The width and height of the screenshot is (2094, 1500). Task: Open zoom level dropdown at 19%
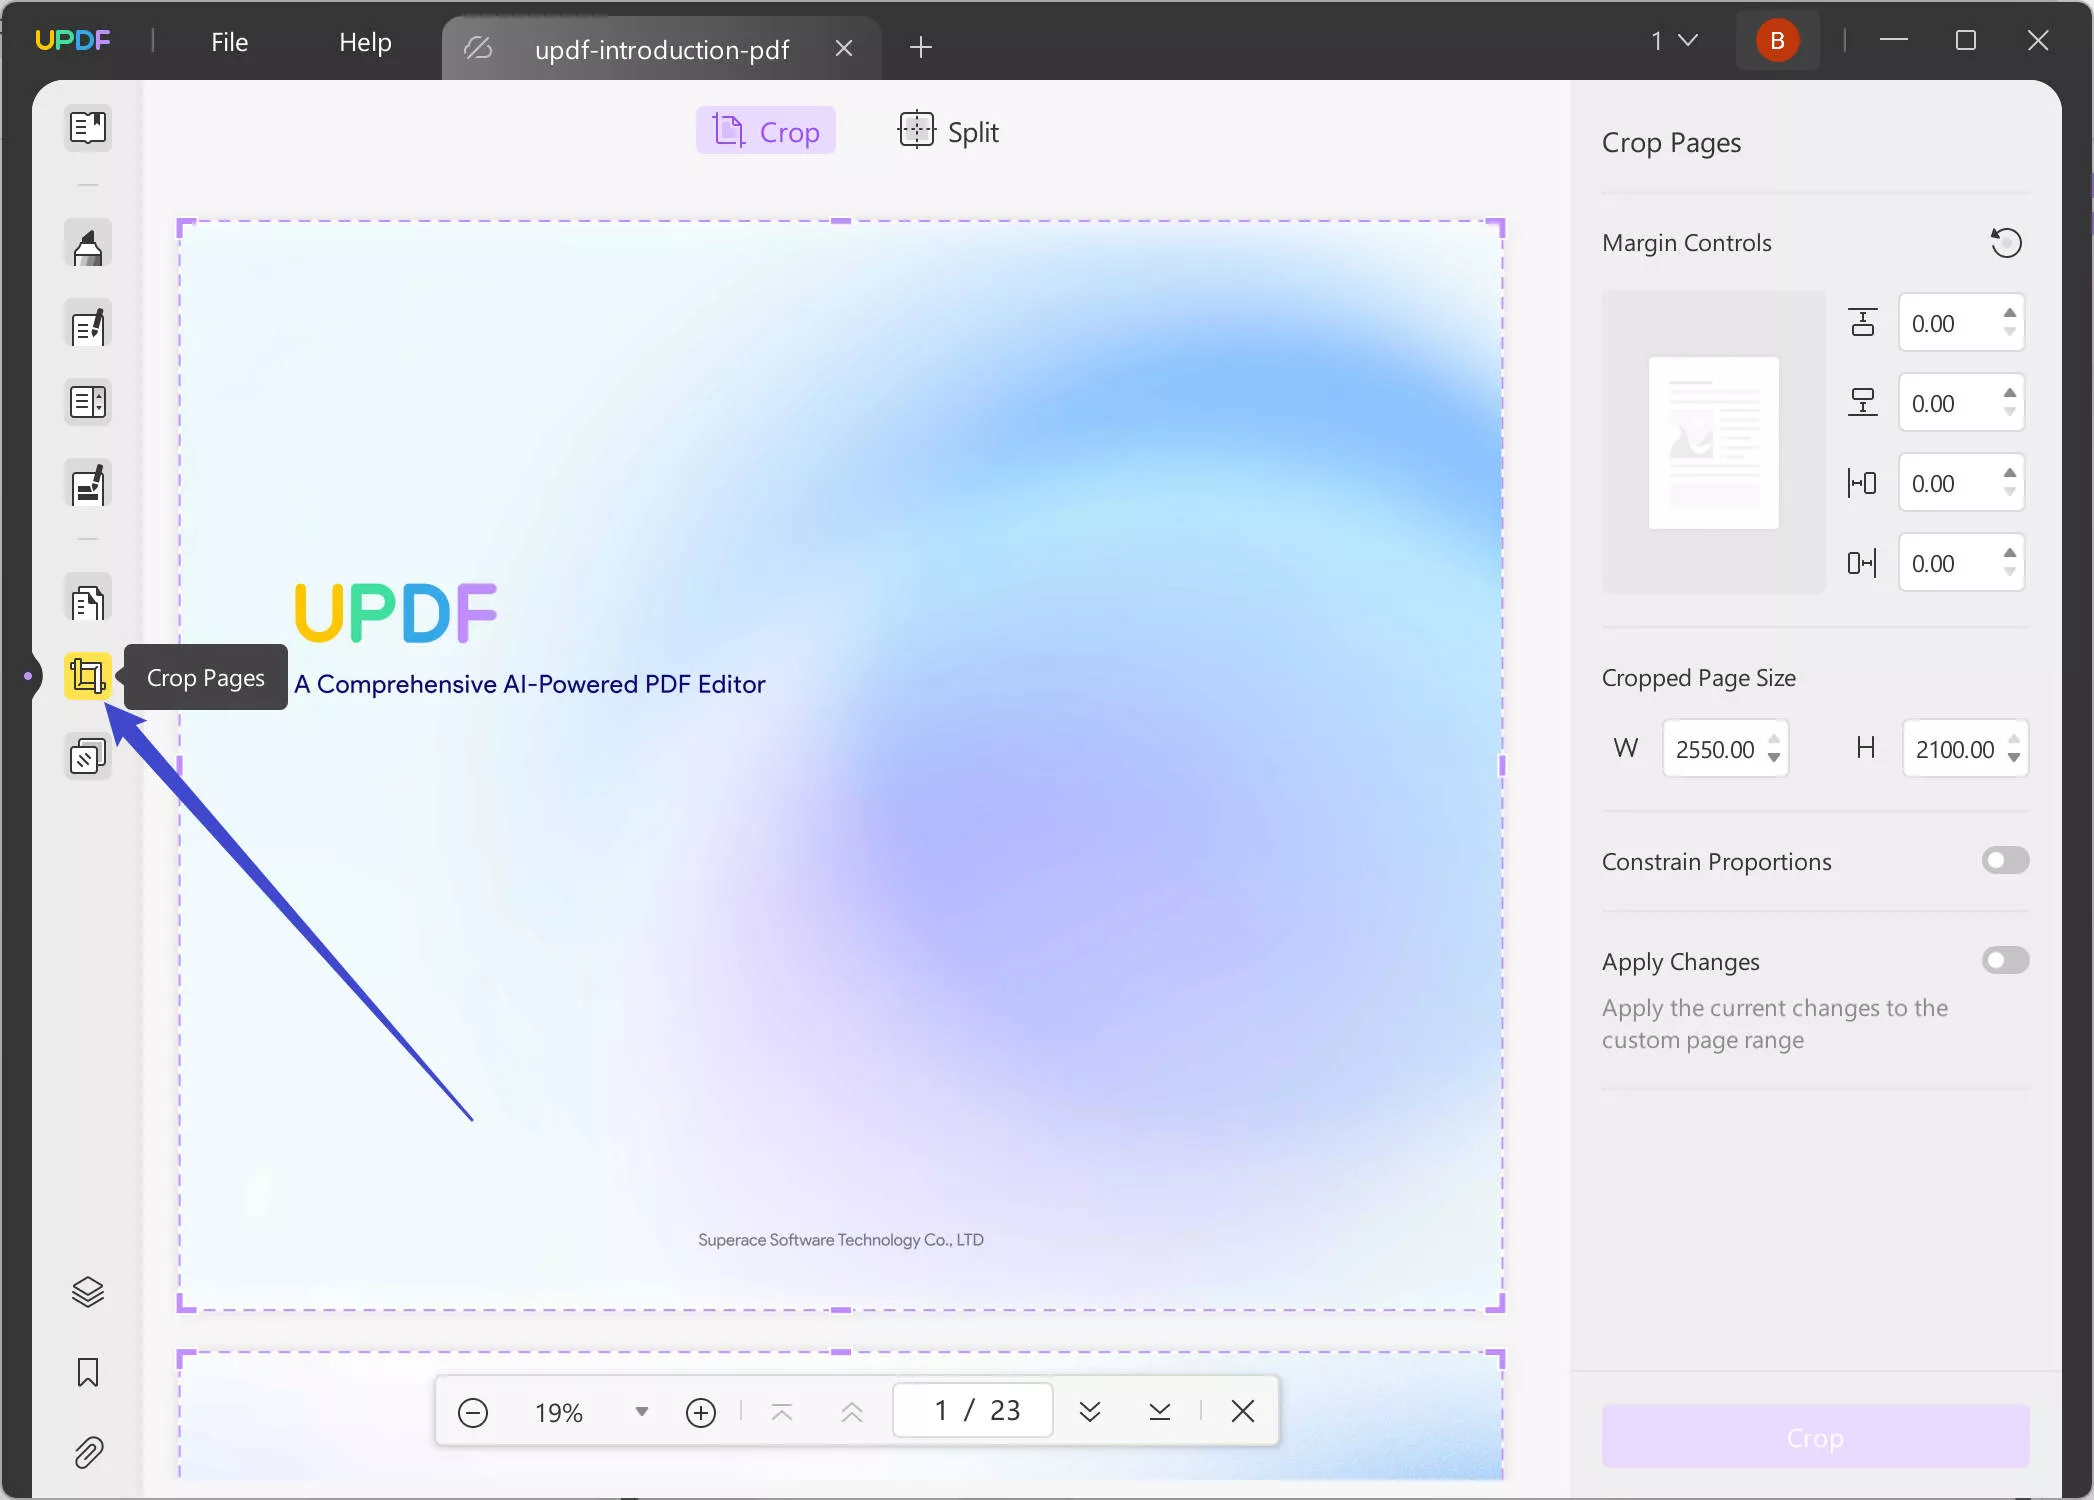click(640, 1411)
